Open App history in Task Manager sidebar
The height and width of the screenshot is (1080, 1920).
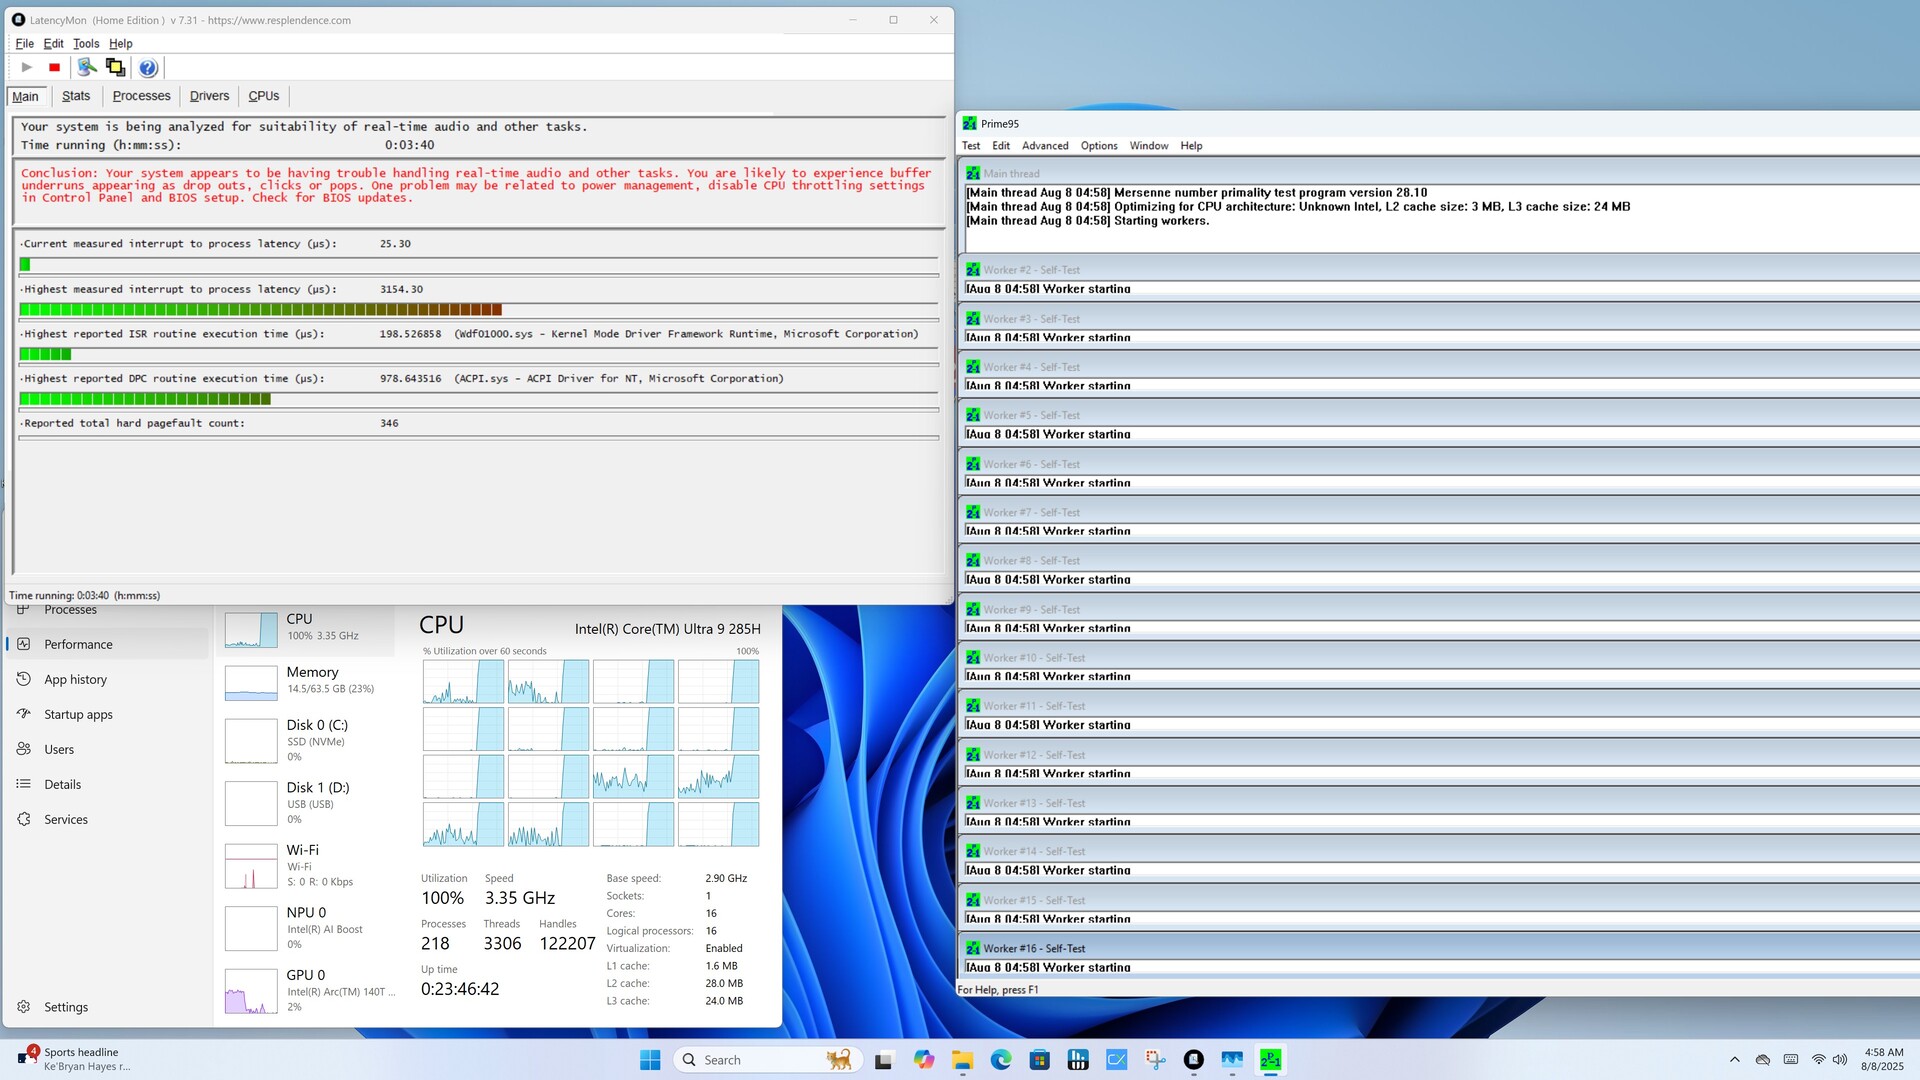pos(108,680)
